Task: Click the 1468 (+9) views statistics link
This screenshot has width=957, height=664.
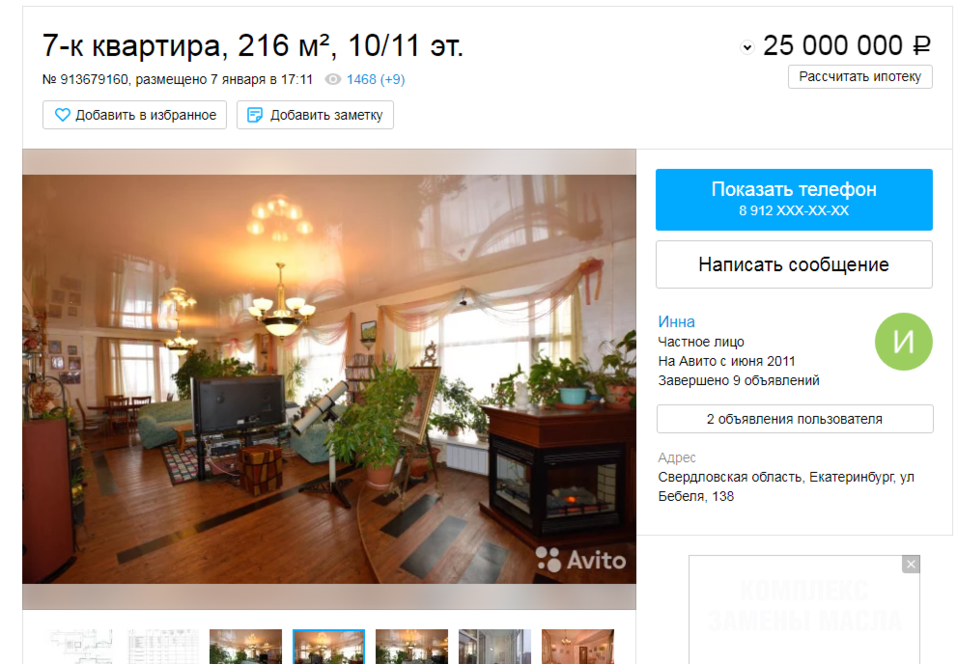Action: (x=375, y=79)
